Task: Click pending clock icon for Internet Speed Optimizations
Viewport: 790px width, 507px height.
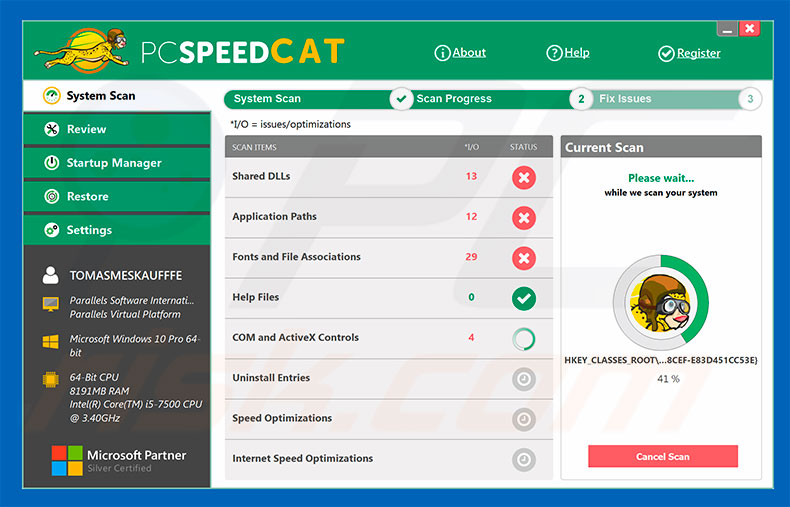Action: [x=523, y=460]
